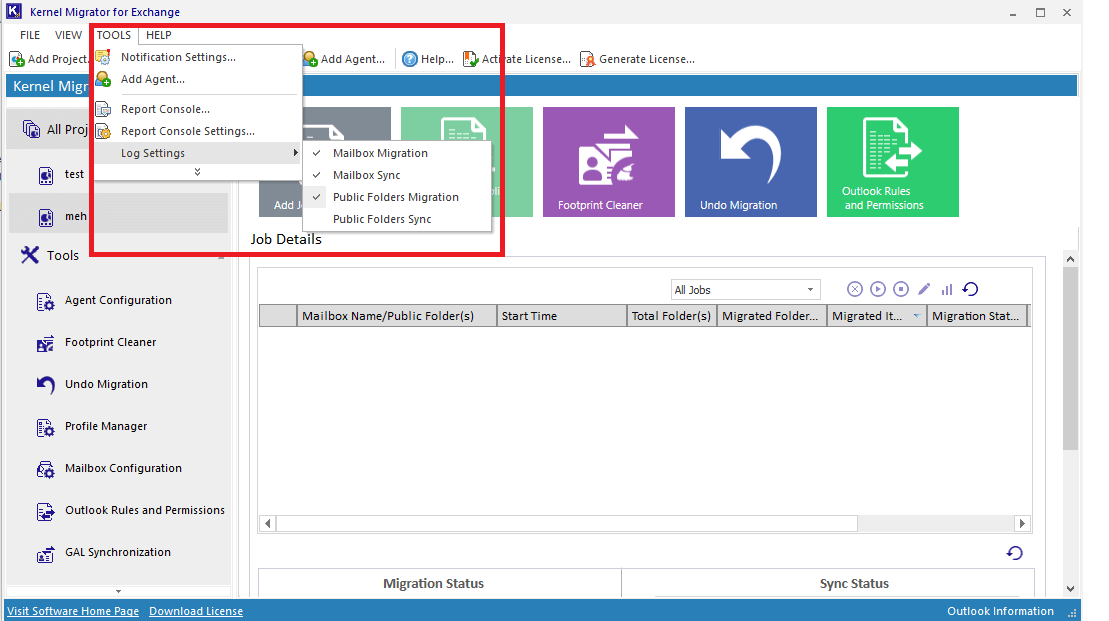Screen dimensions: 1109x621
Task: Click the Download License link
Action: click(196, 611)
